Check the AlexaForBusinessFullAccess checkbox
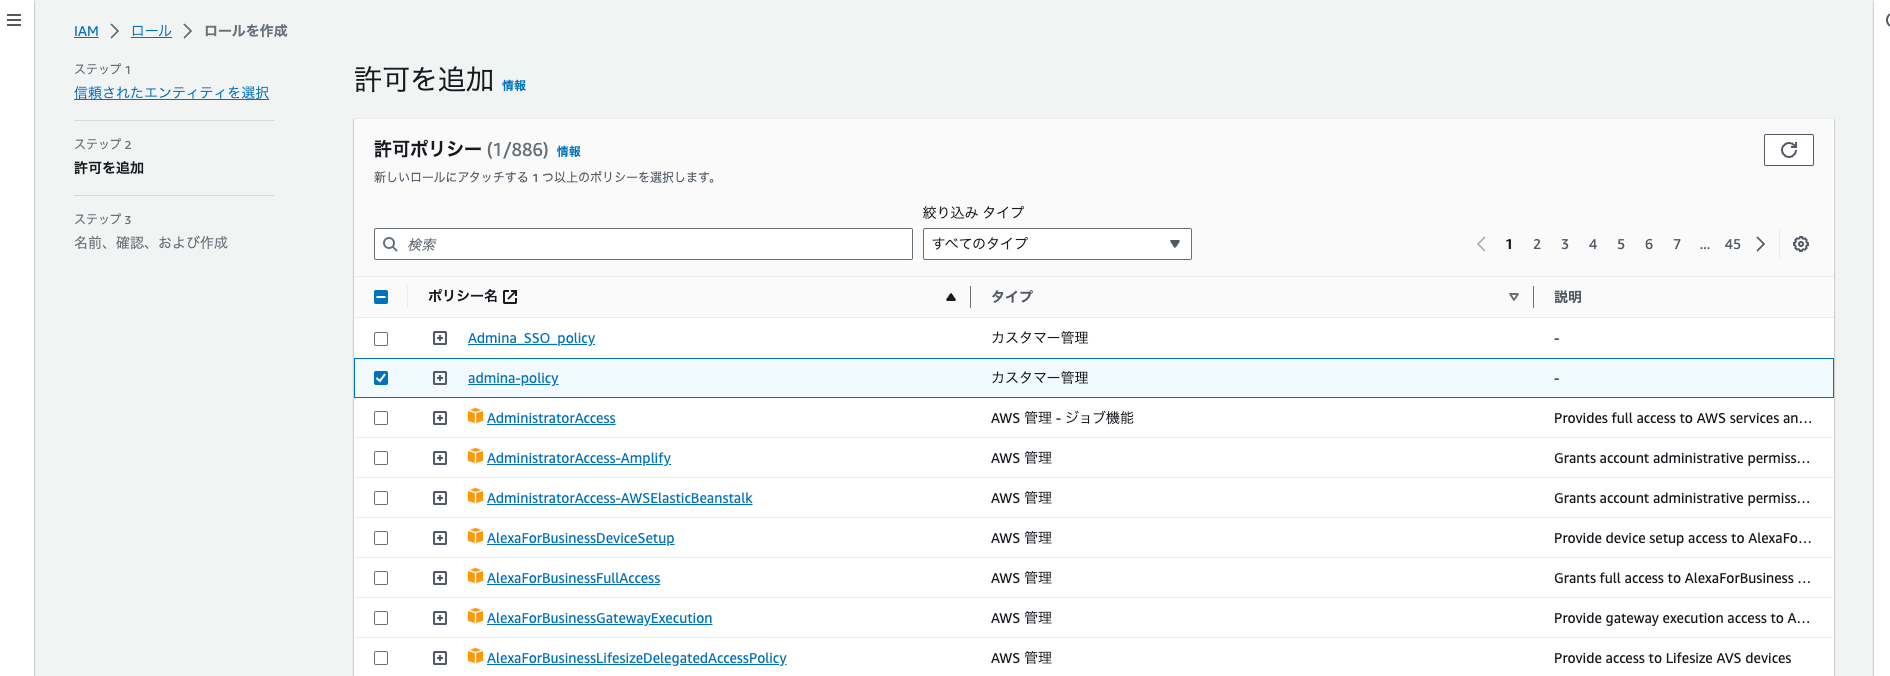1890x676 pixels. pos(381,578)
